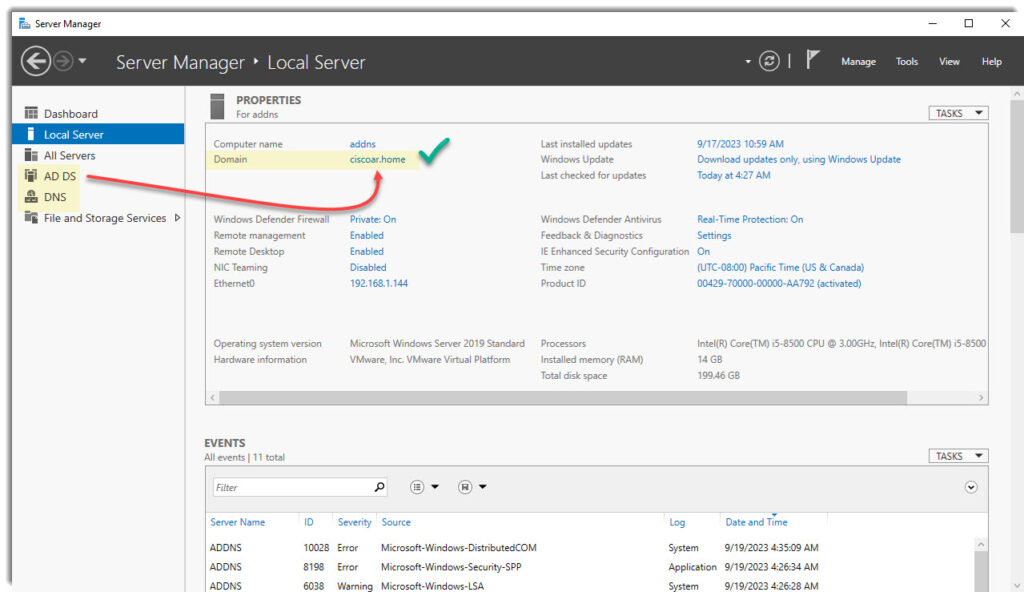Click the DNS icon

pos(31,197)
